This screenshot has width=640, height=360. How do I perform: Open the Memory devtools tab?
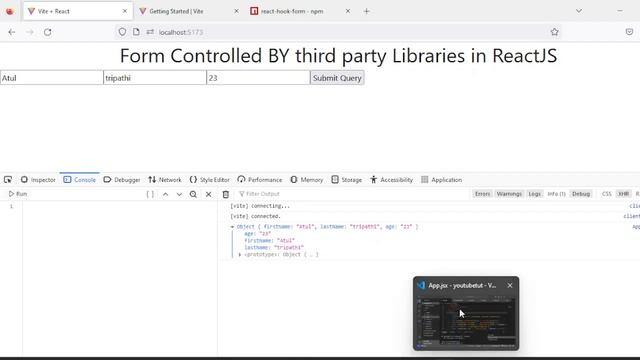(307, 180)
